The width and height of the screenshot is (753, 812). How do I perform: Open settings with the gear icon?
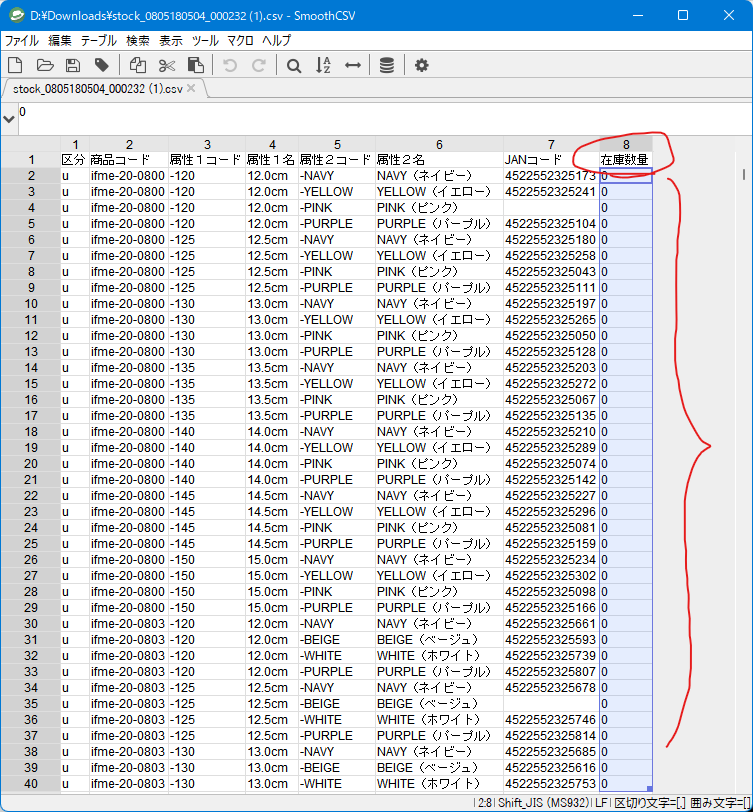pyautogui.click(x=421, y=65)
